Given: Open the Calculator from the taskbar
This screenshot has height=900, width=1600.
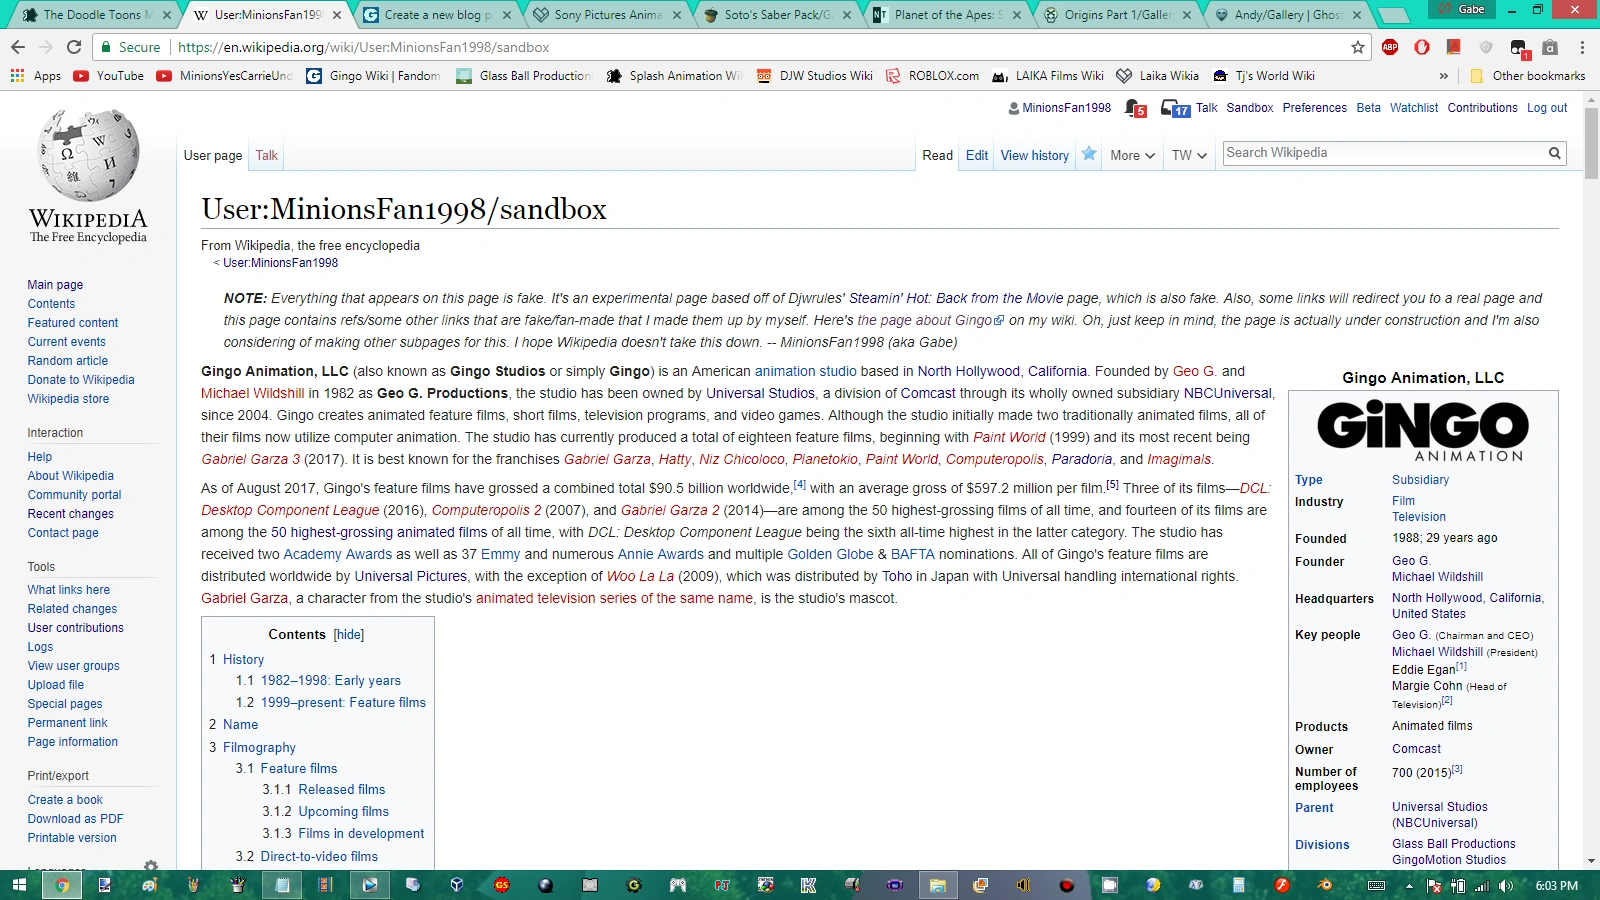Looking at the screenshot, I should click(x=1239, y=885).
